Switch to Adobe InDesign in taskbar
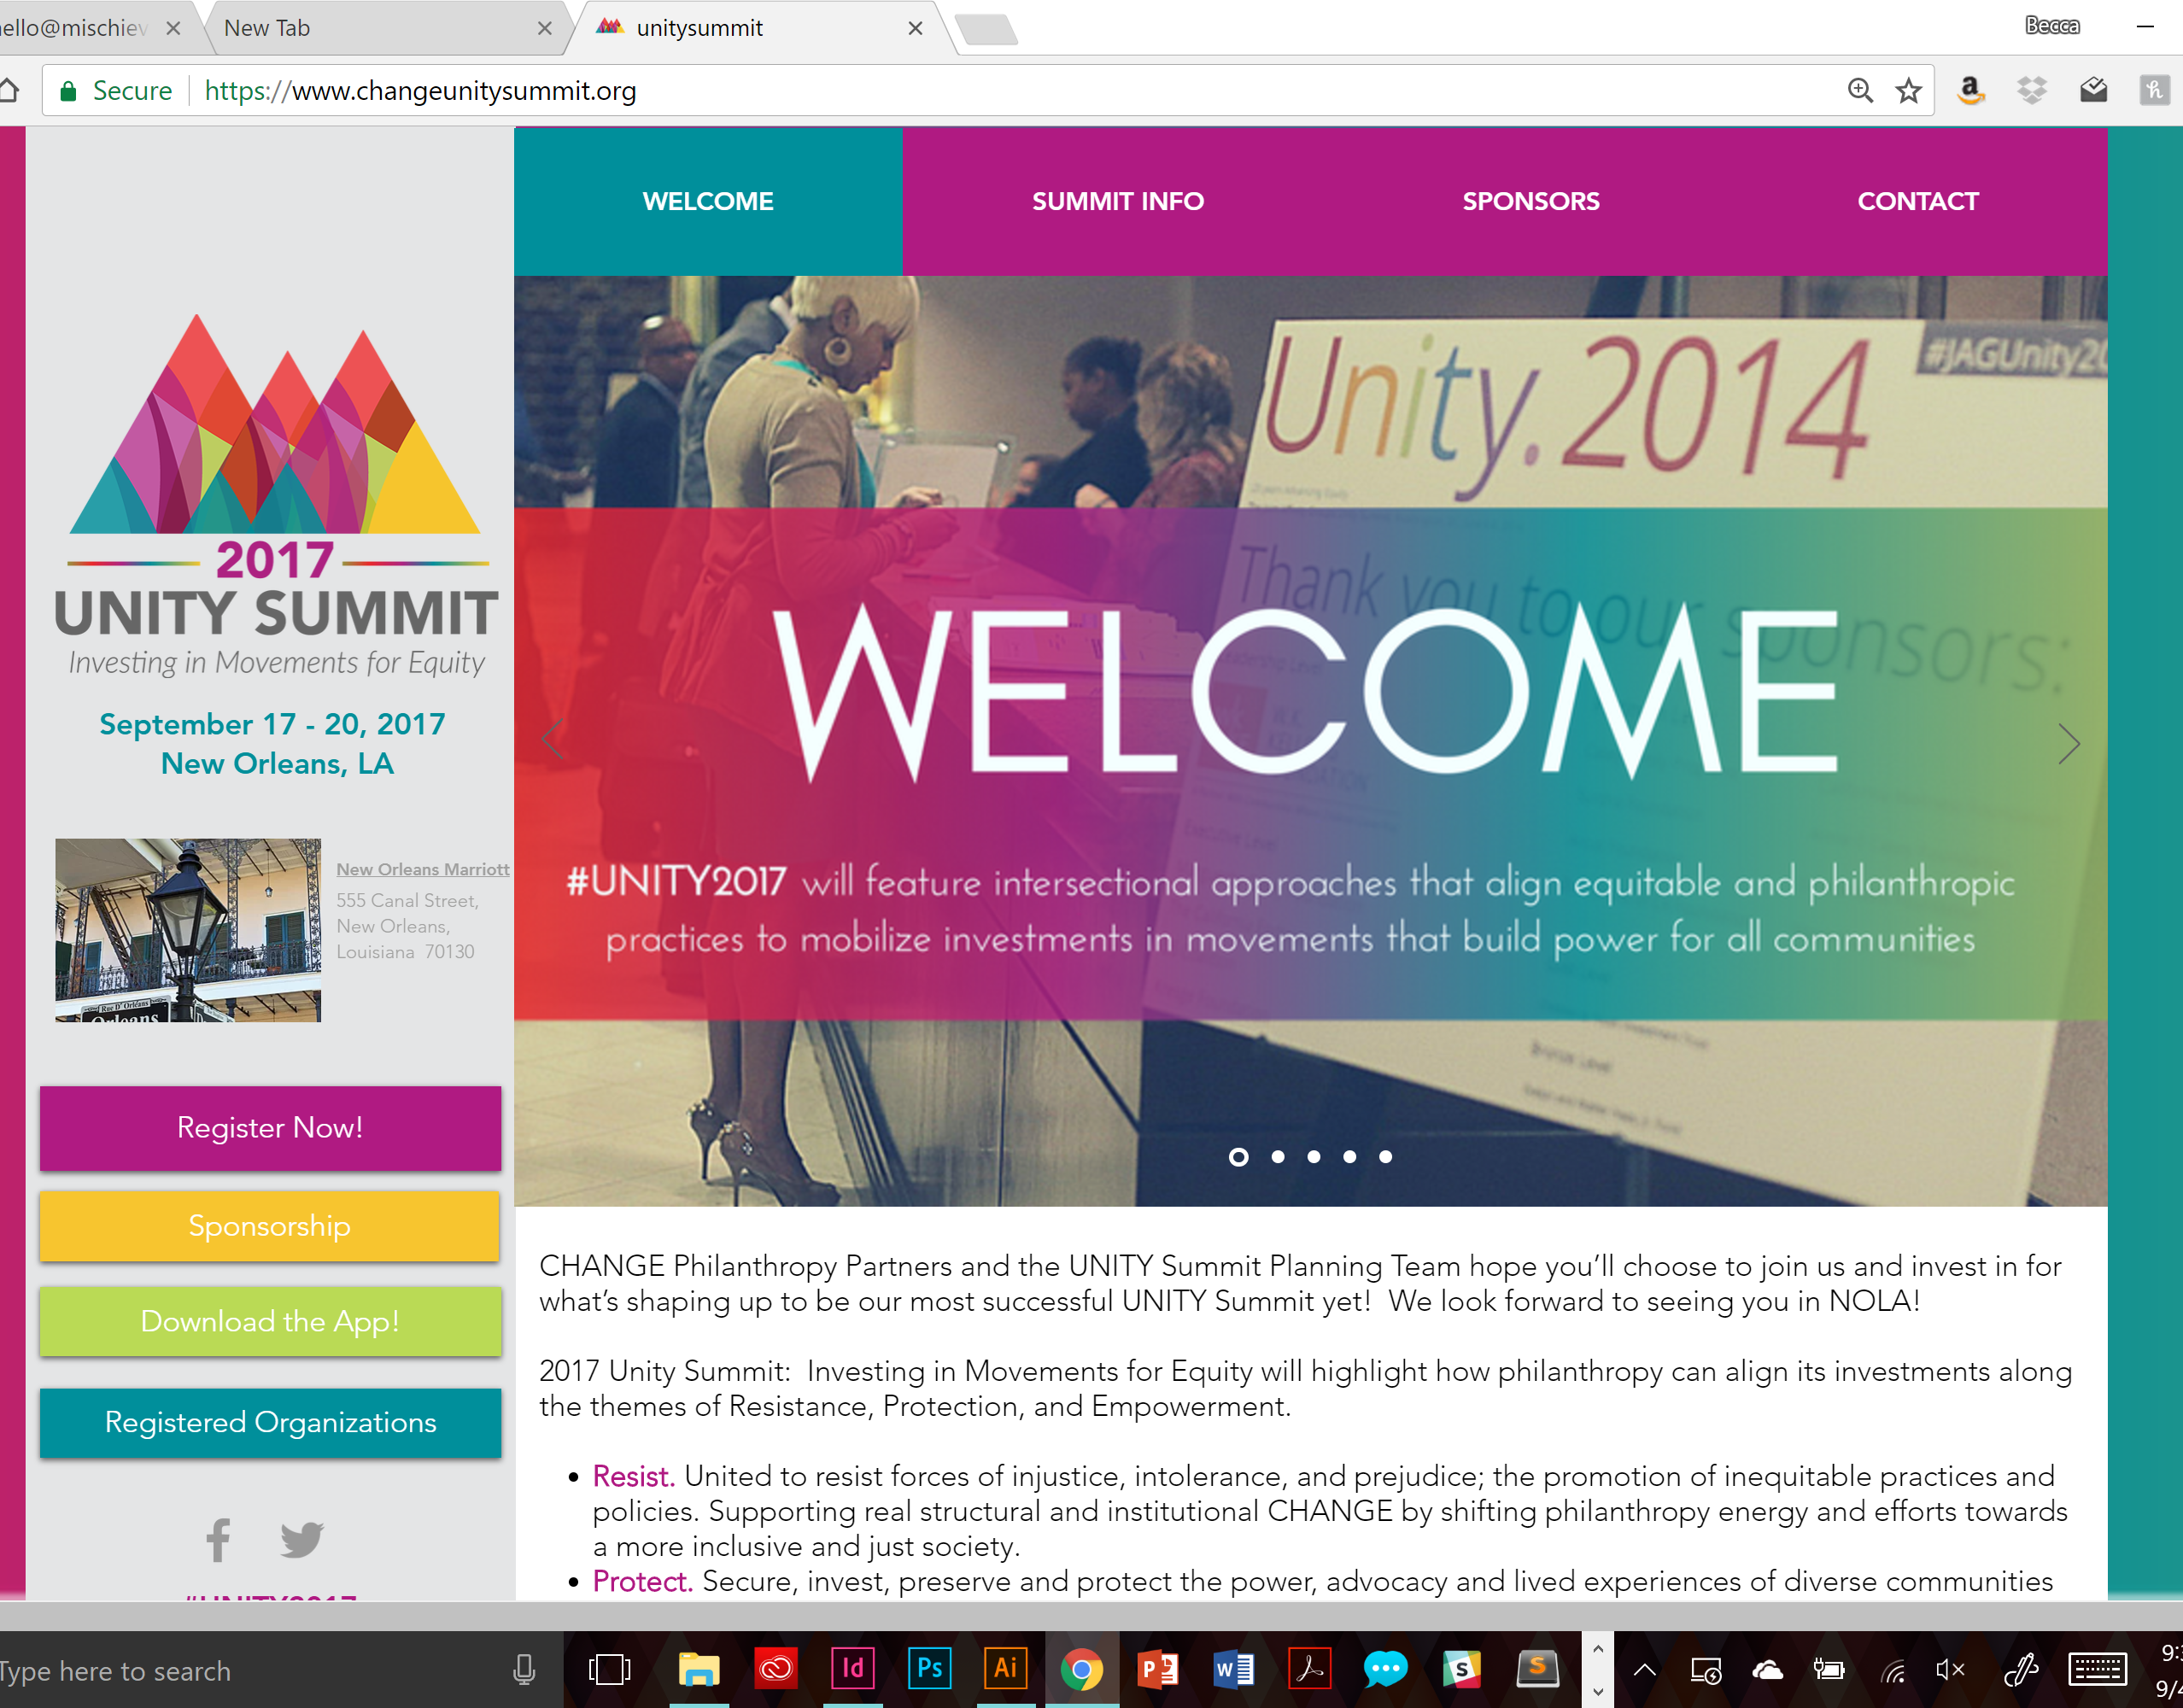Viewport: 2183px width, 1708px height. coord(852,1668)
